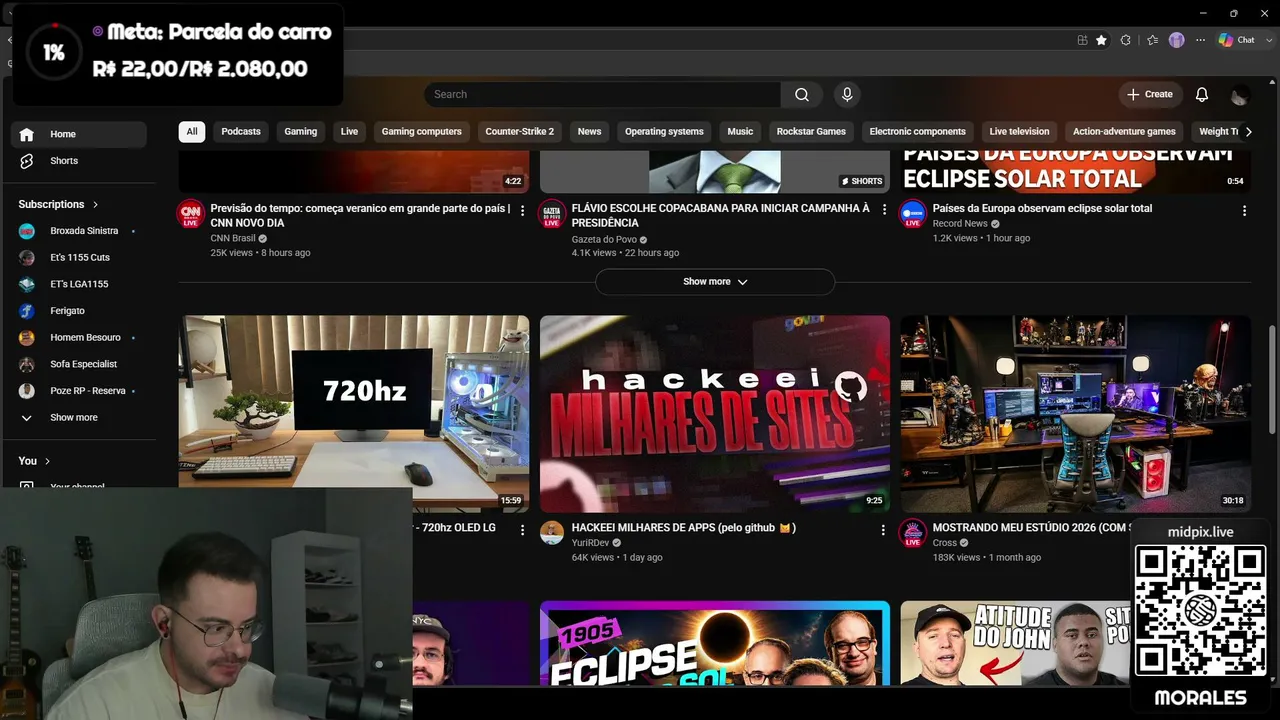The width and height of the screenshot is (1280, 720).
Task: Start voice search with the microphone icon
Action: tap(847, 94)
